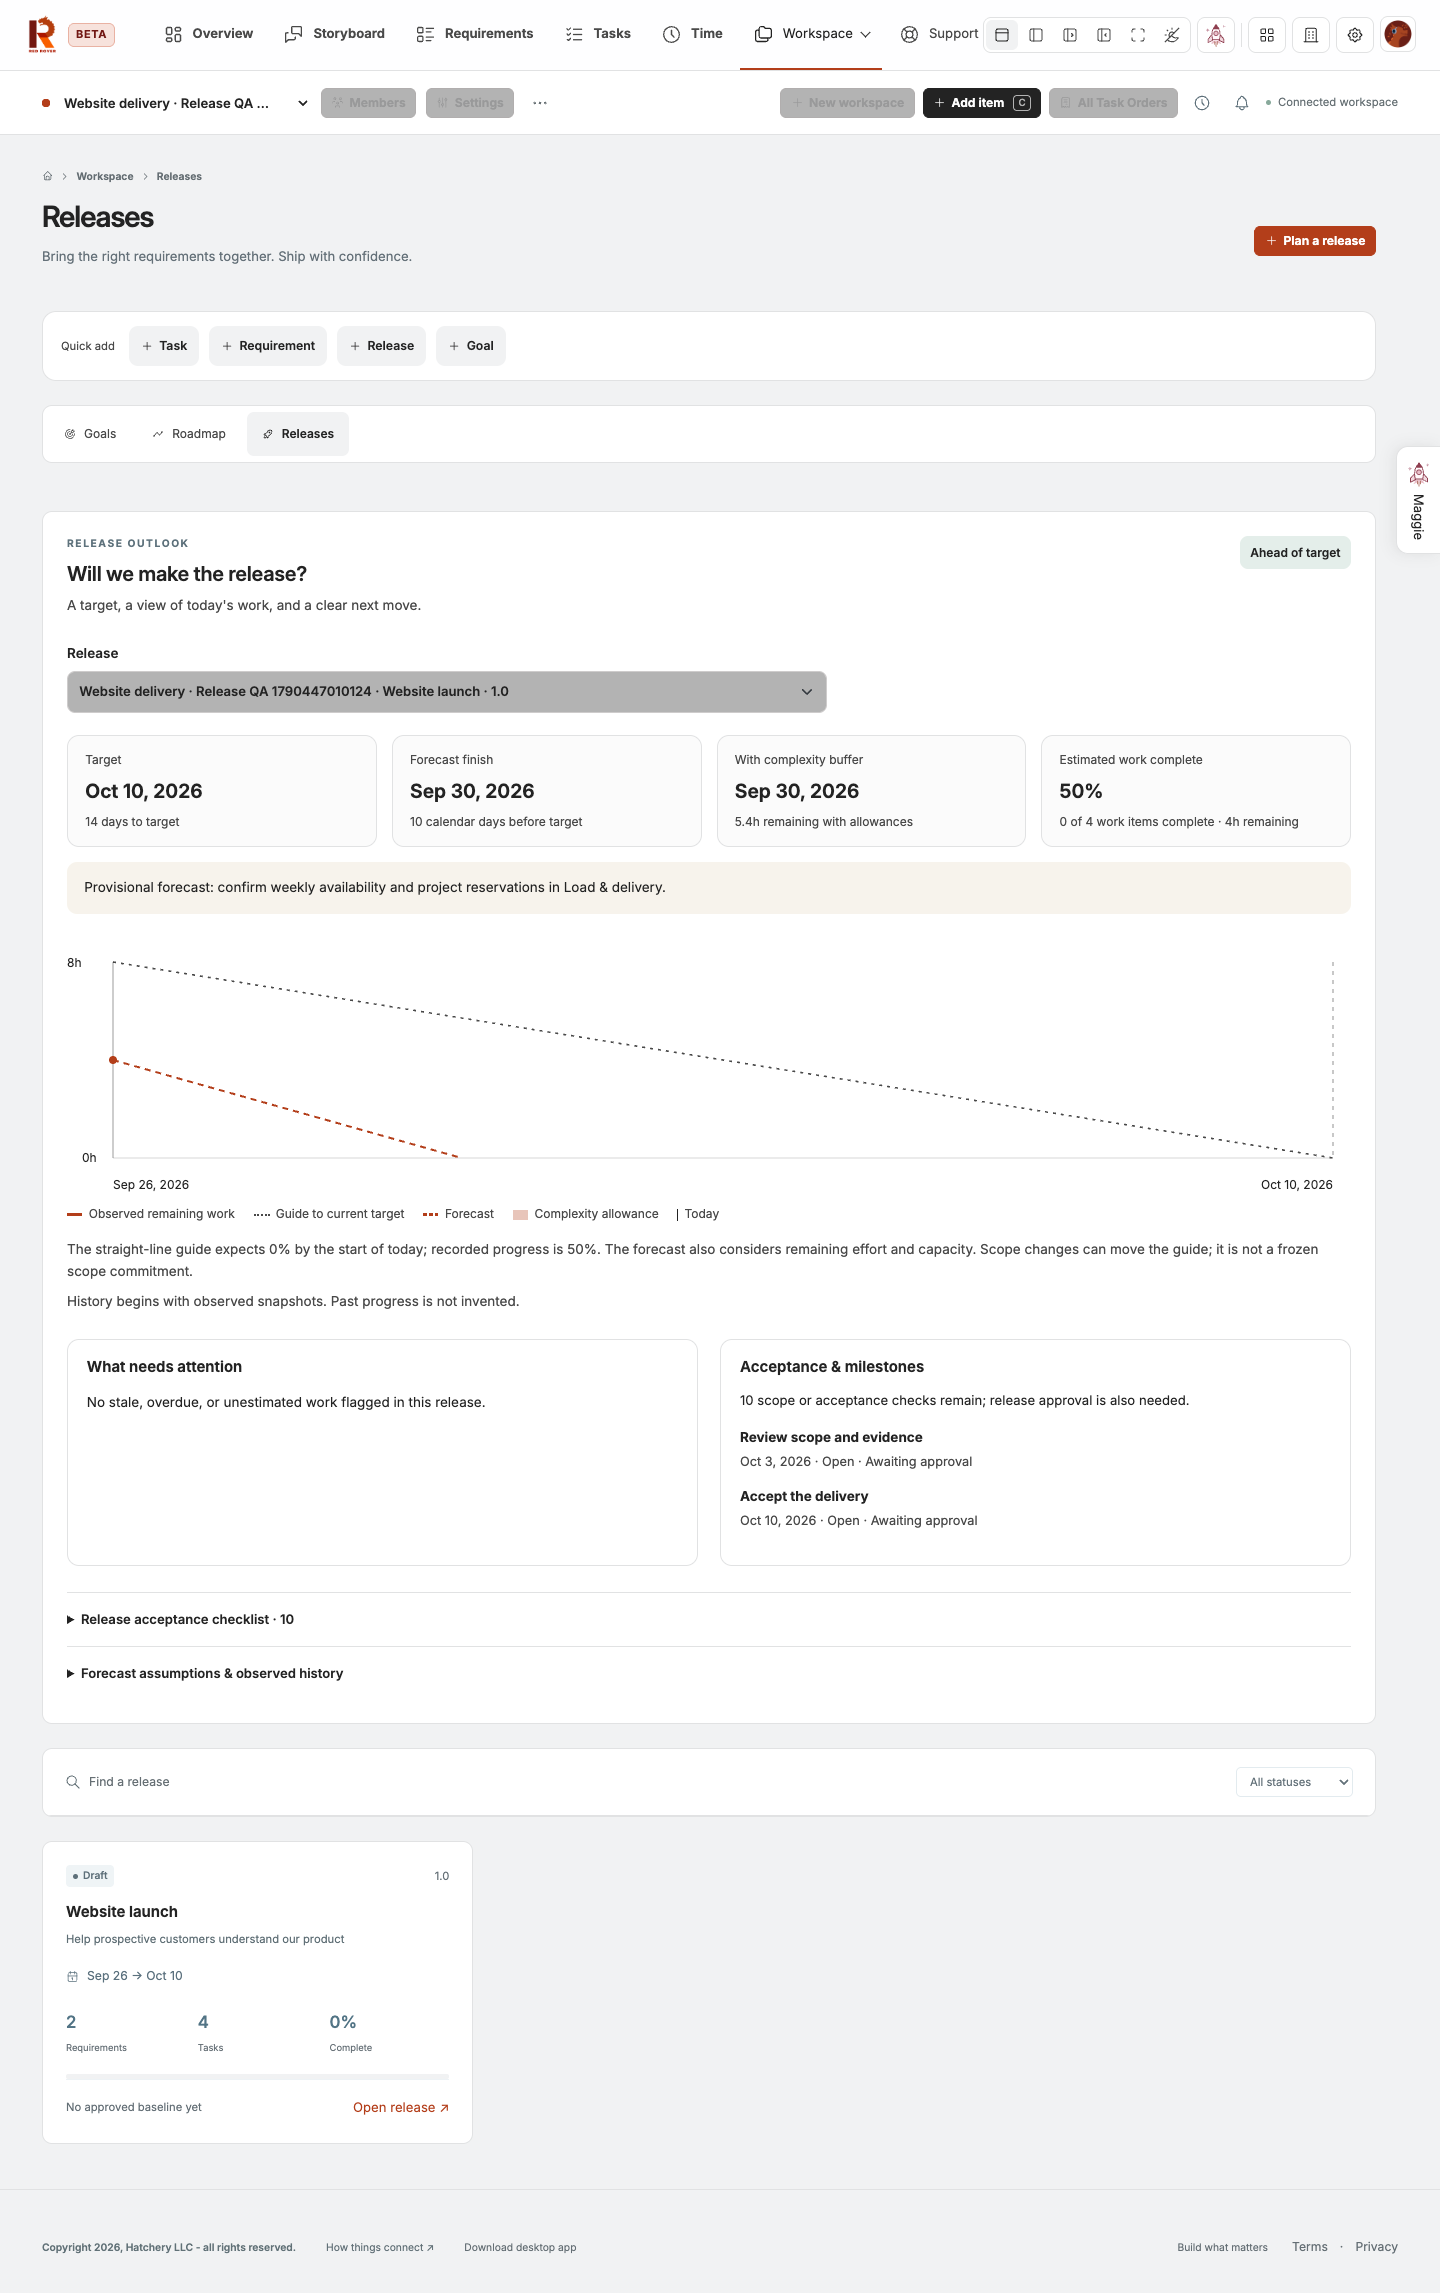Select the top-bar layout icon

[1002, 35]
